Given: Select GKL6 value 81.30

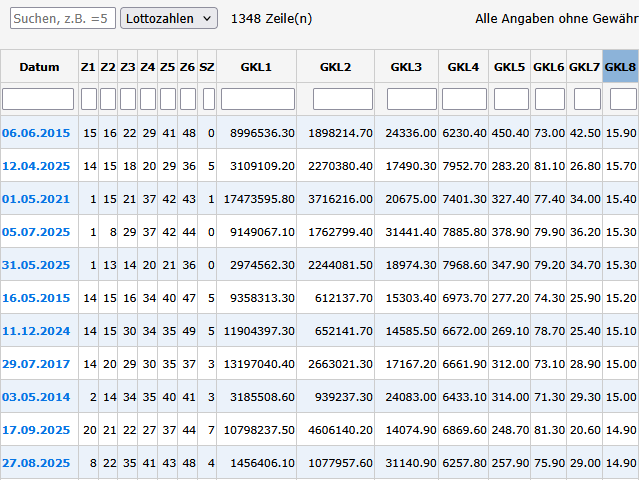Looking at the screenshot, I should (550, 430).
